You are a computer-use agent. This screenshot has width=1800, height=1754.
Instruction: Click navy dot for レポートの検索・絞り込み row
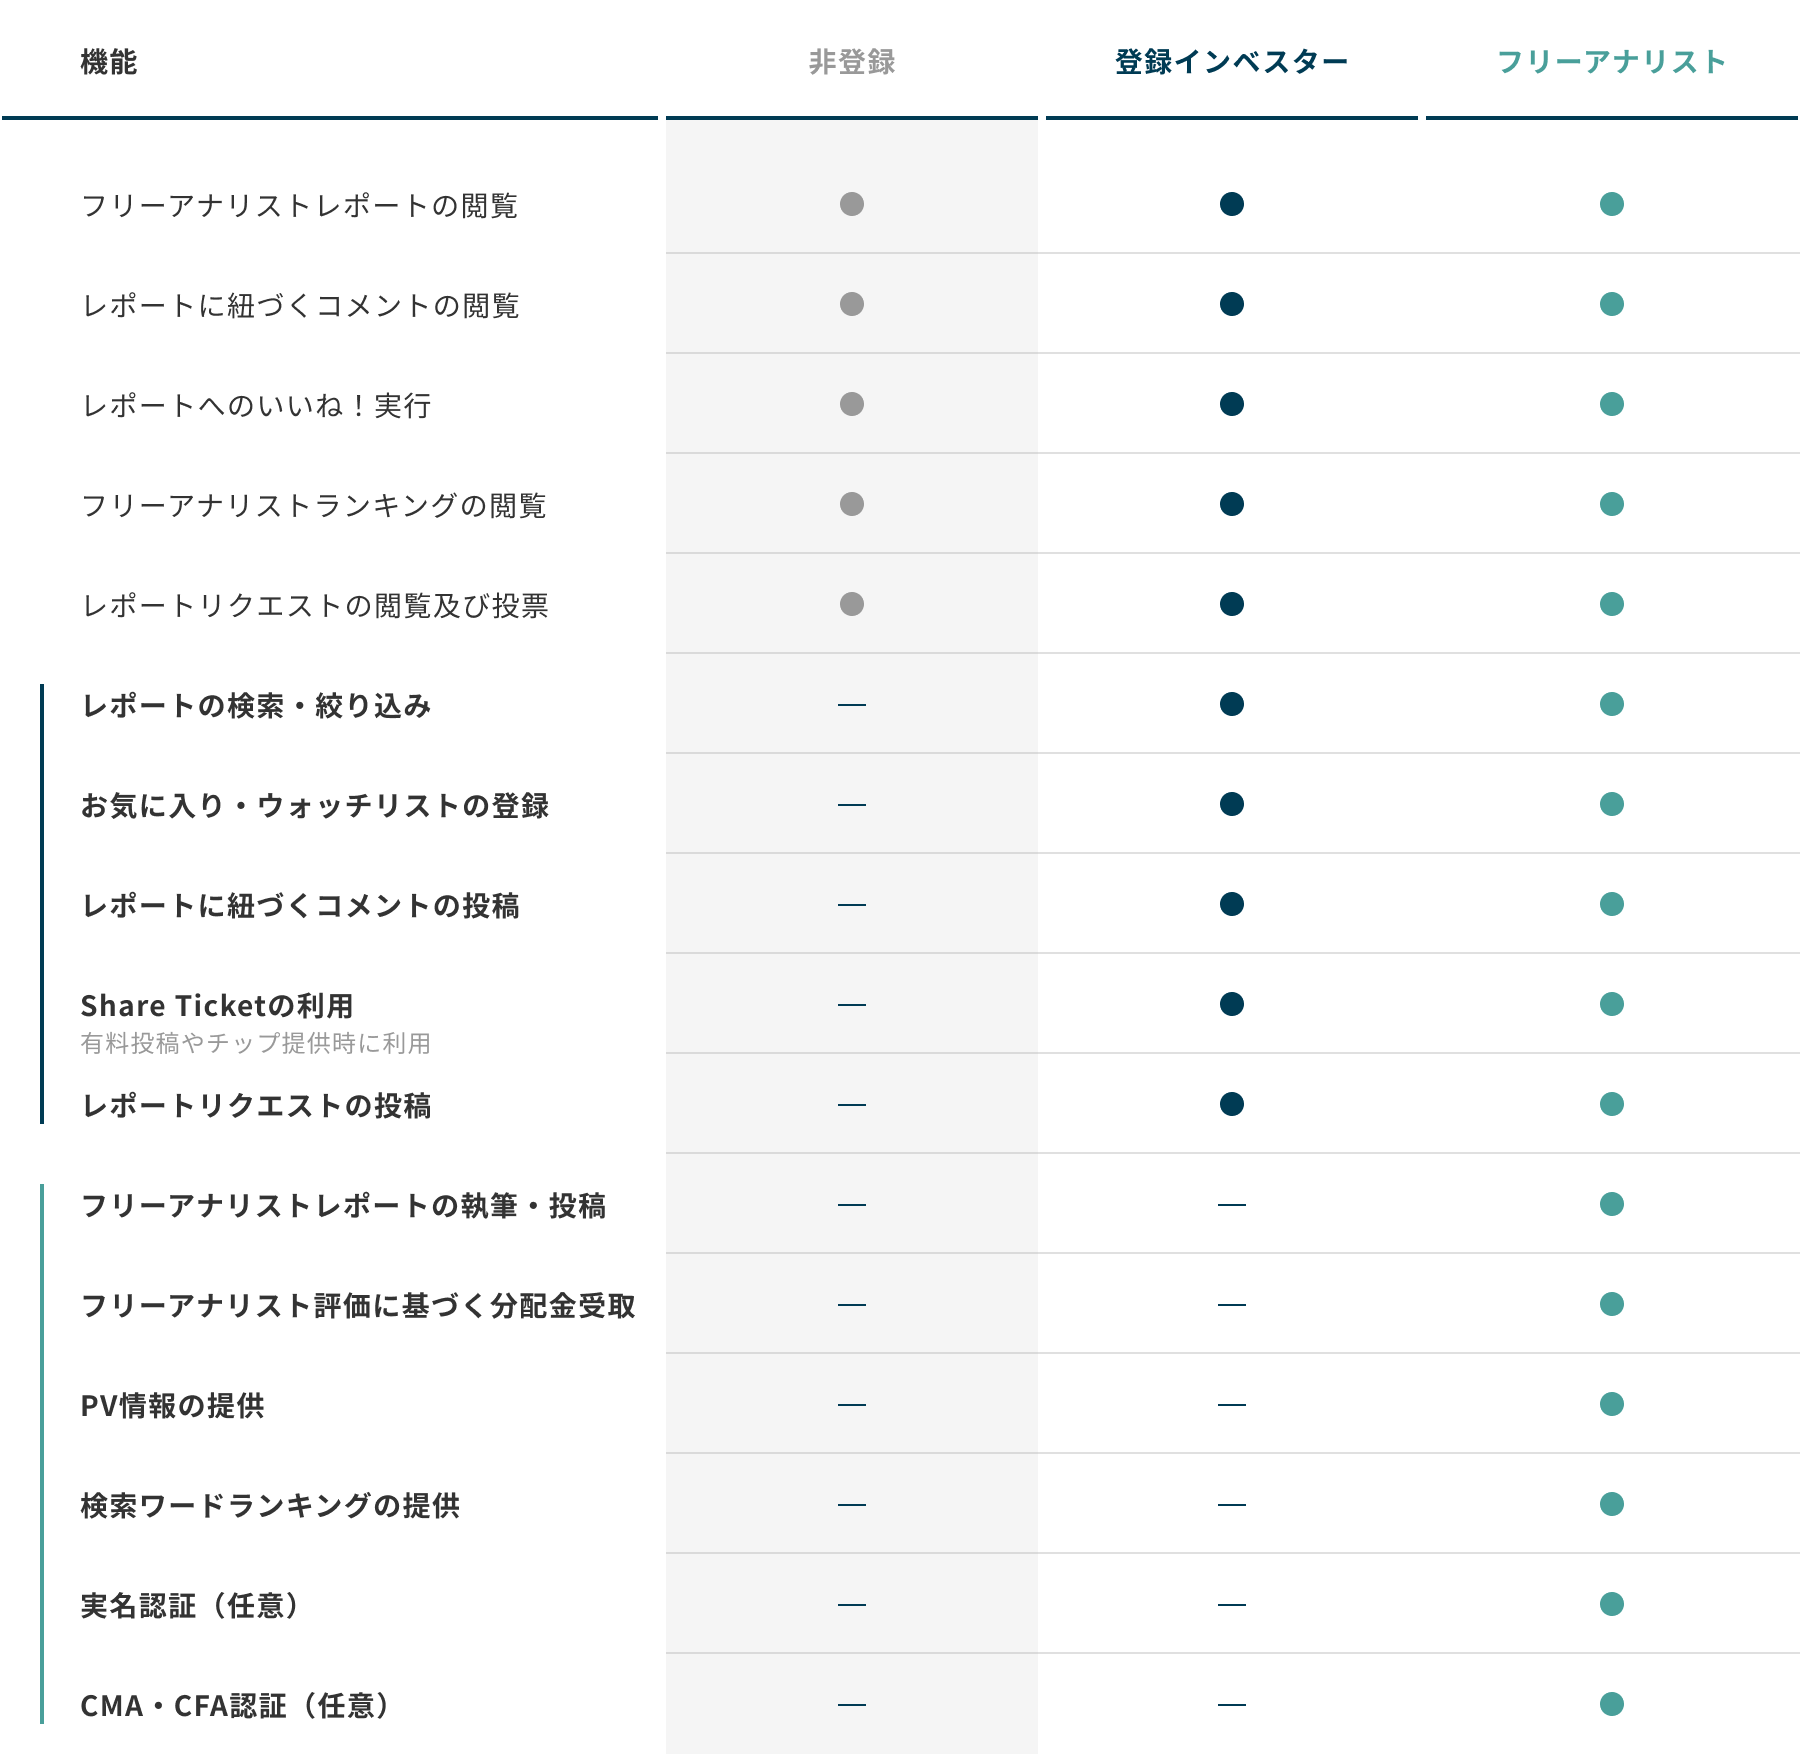(x=1231, y=704)
